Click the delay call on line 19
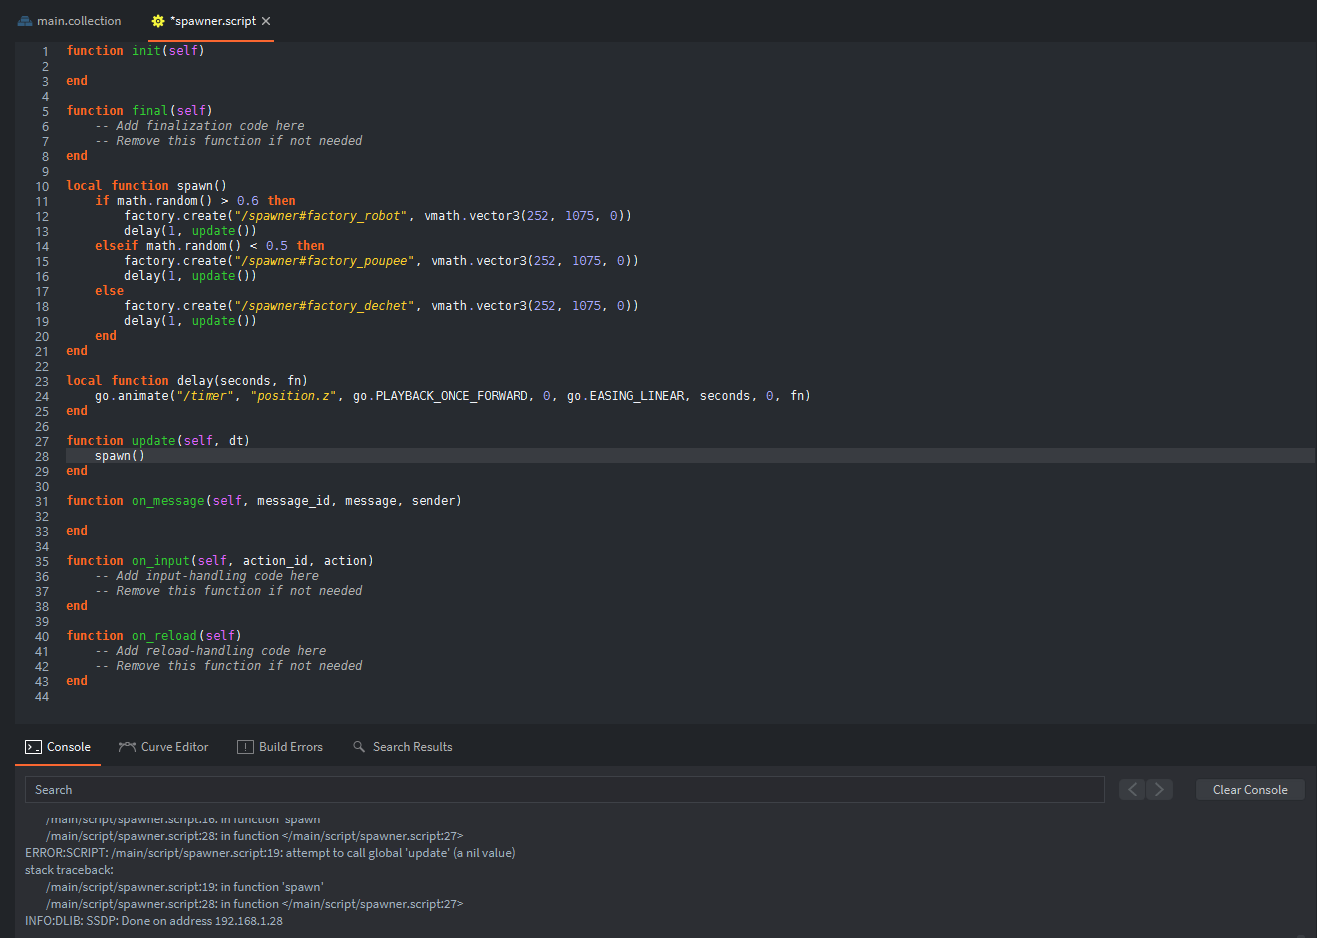Image resolution: width=1317 pixels, height=938 pixels. tap(190, 321)
